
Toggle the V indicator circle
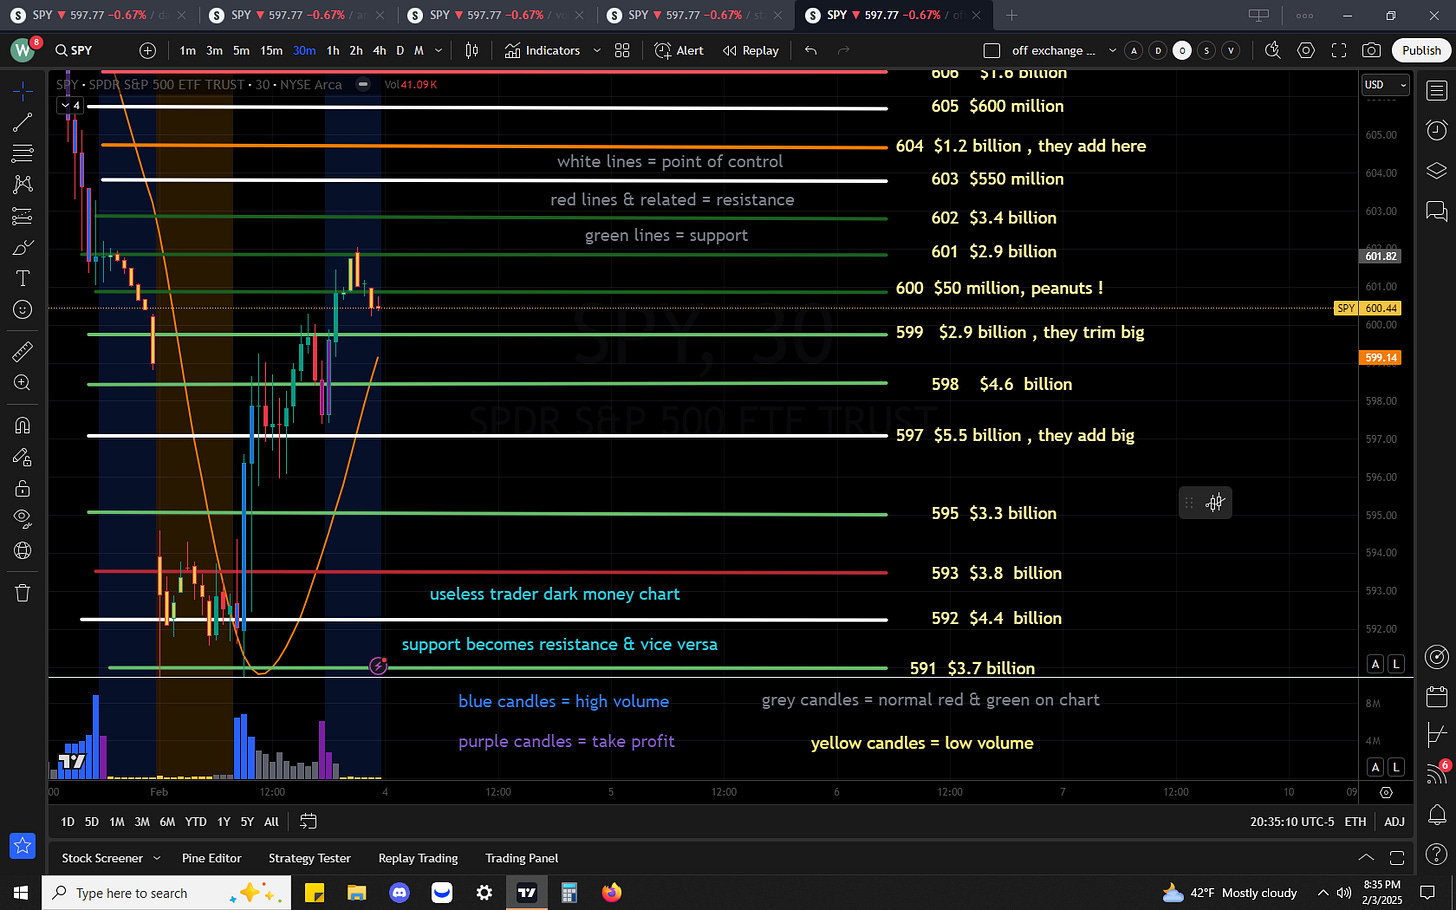click(x=1231, y=50)
